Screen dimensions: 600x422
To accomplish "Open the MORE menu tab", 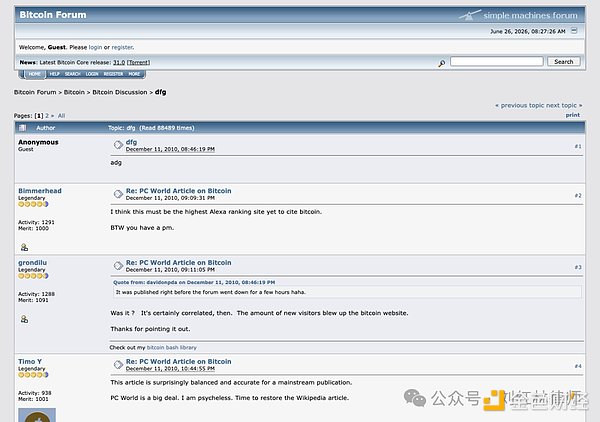I will click(x=134, y=74).
